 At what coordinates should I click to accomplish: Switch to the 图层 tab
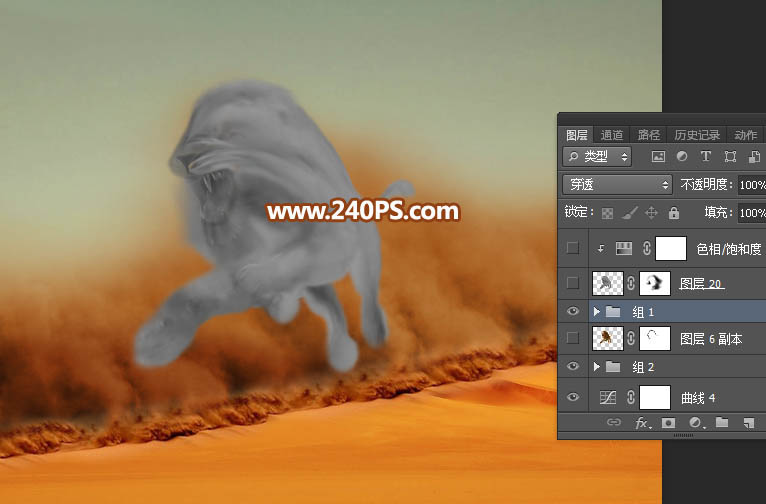click(x=576, y=135)
